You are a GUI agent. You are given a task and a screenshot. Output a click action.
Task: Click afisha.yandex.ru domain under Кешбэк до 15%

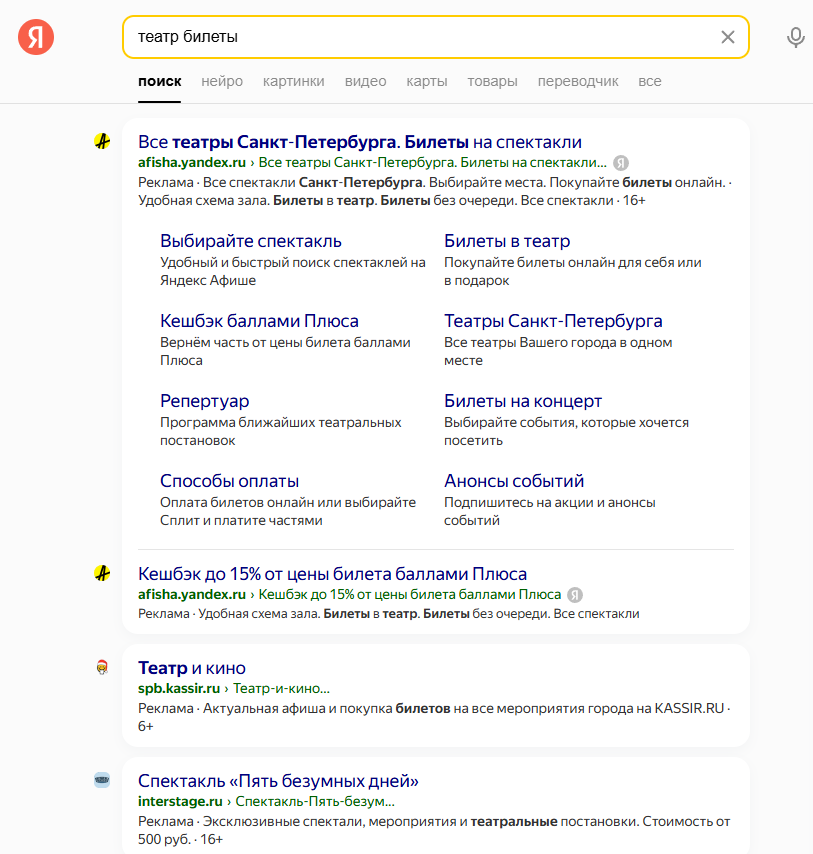pyautogui.click(x=192, y=595)
